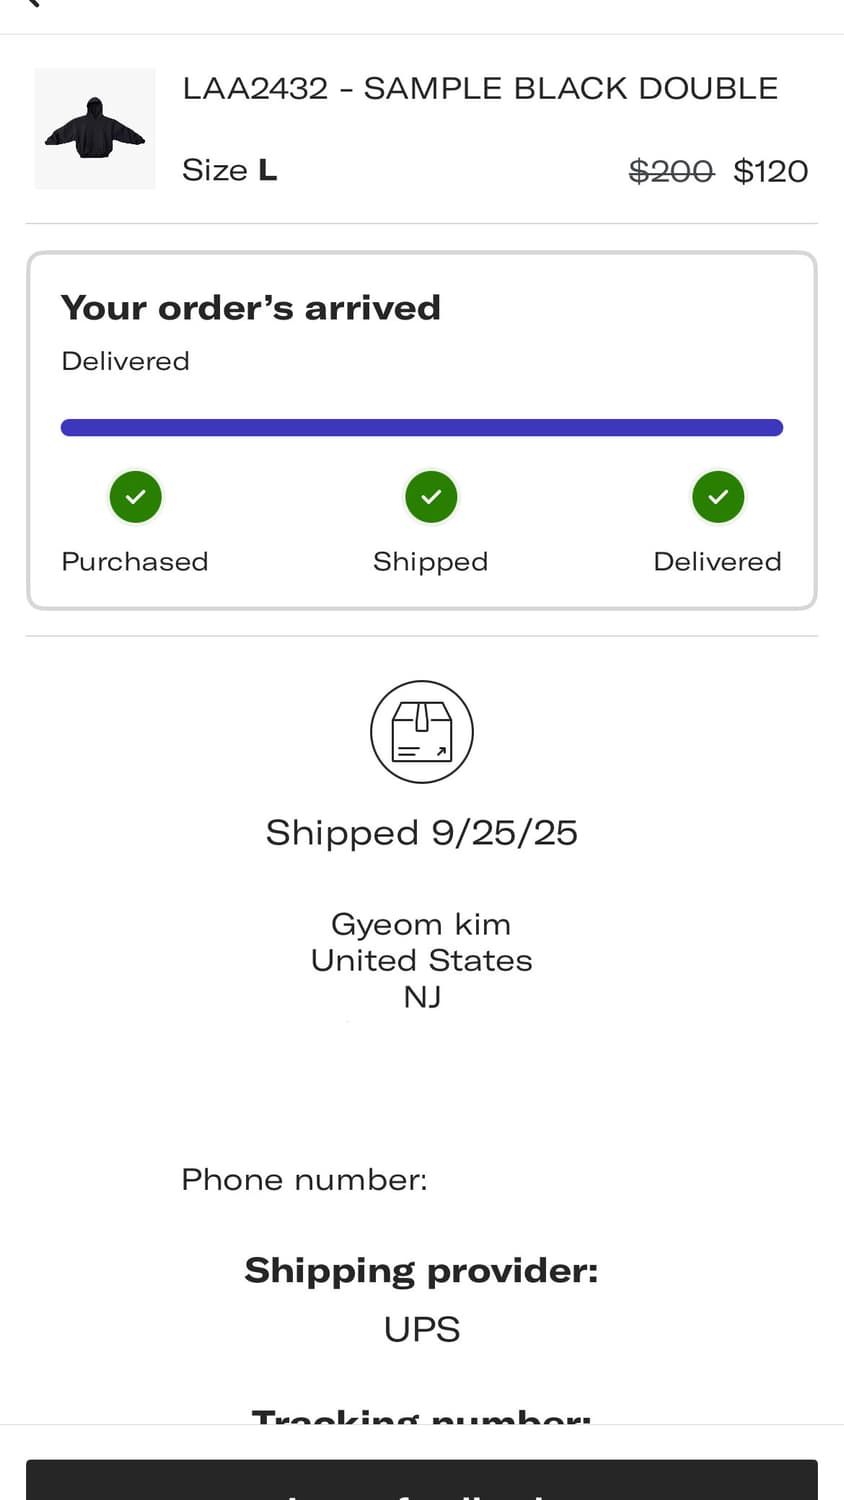Open the black hoodie product thumbnail

(x=95, y=128)
